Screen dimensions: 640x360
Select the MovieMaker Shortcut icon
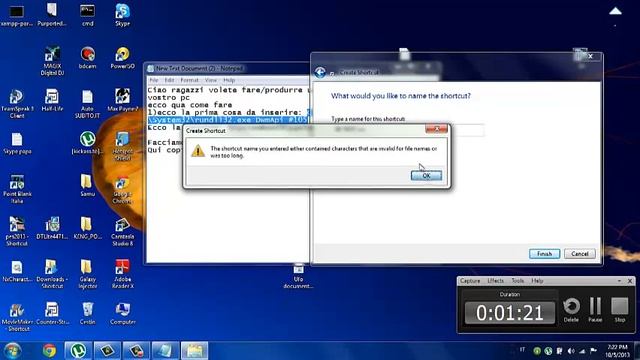[17, 317]
